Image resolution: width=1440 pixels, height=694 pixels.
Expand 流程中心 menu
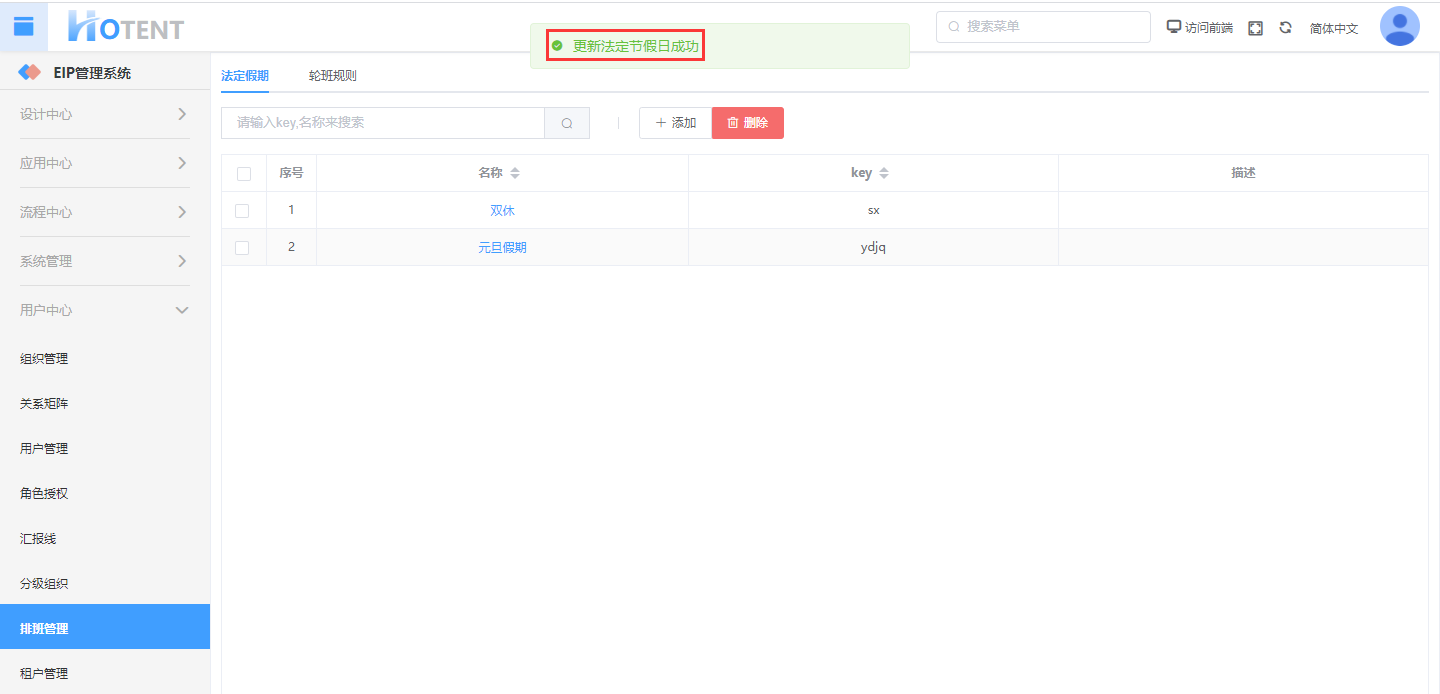(105, 212)
